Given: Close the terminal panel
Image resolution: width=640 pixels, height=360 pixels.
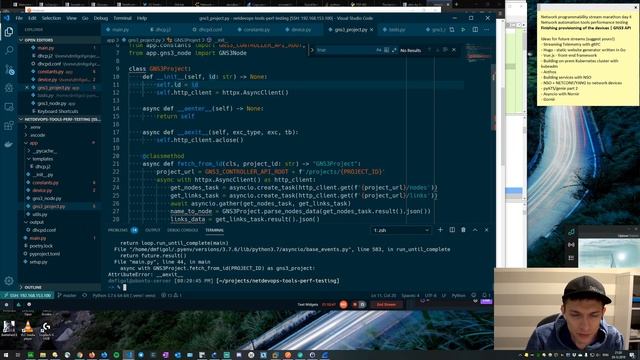Looking at the screenshot, I should (487, 230).
